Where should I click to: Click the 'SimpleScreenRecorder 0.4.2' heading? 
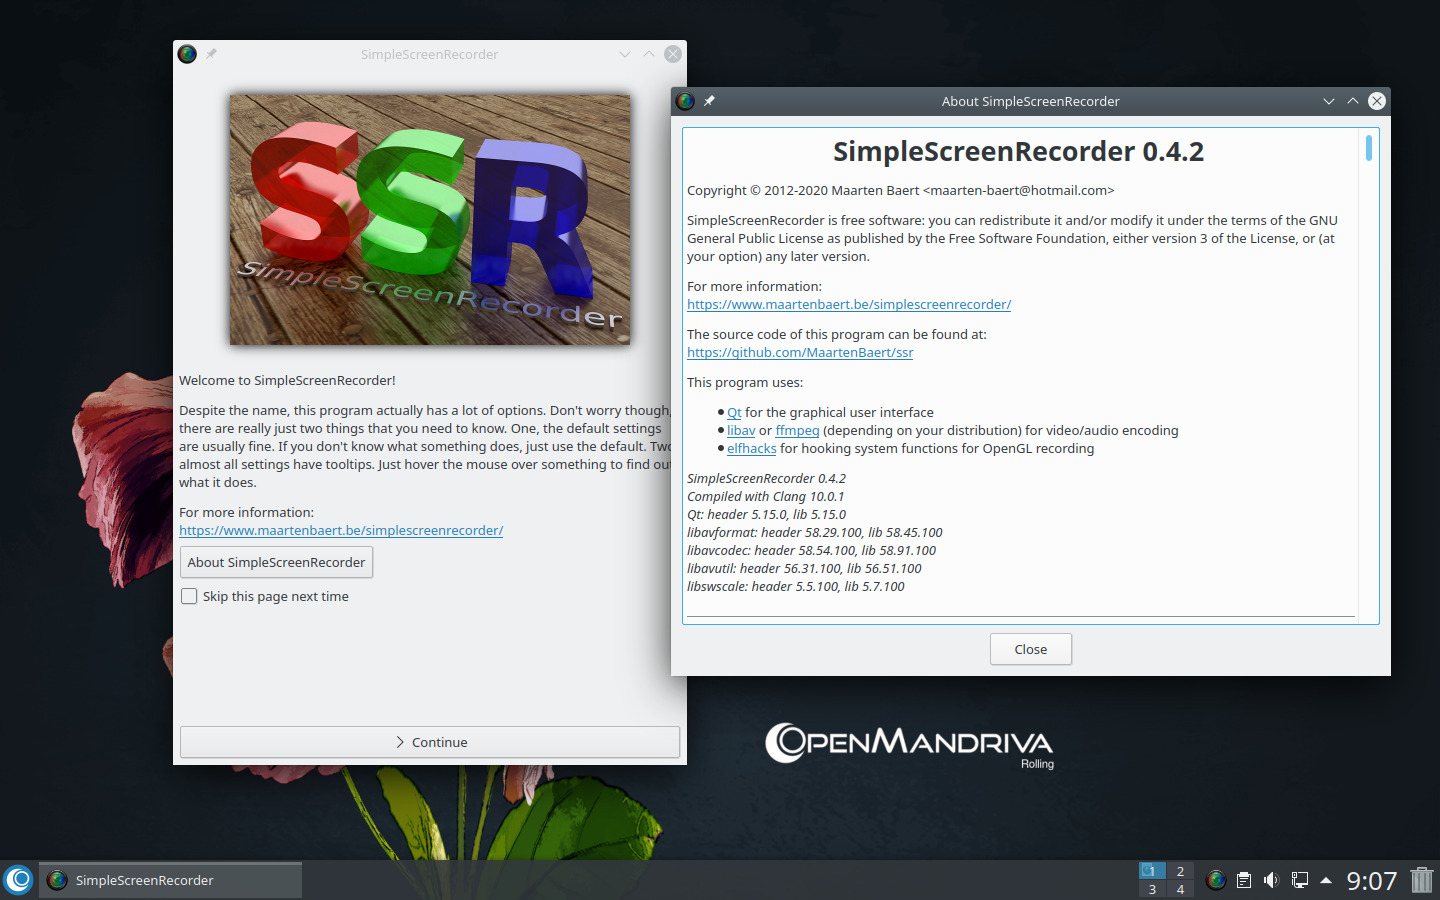point(1018,151)
